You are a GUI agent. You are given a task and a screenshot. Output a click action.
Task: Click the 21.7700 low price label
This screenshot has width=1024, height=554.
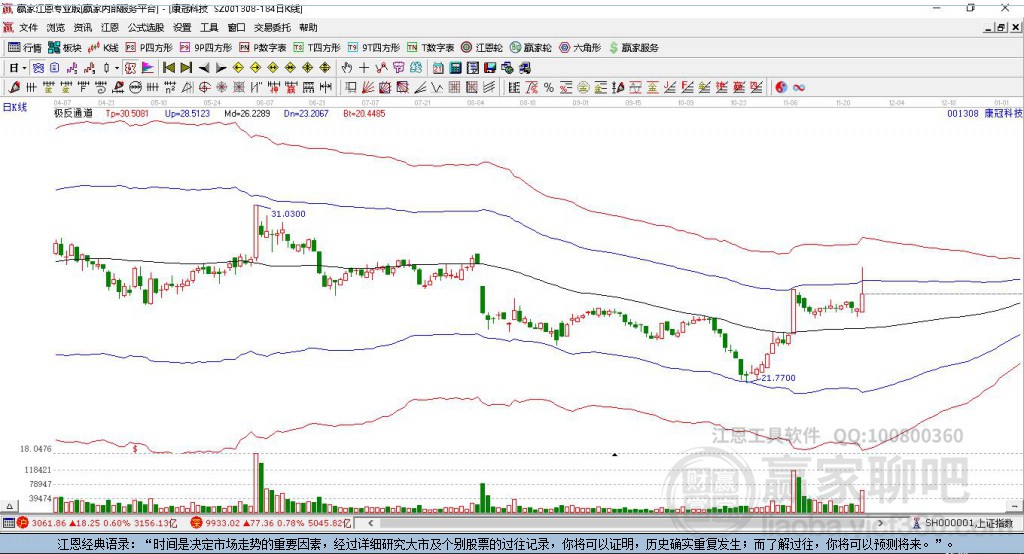coord(778,378)
